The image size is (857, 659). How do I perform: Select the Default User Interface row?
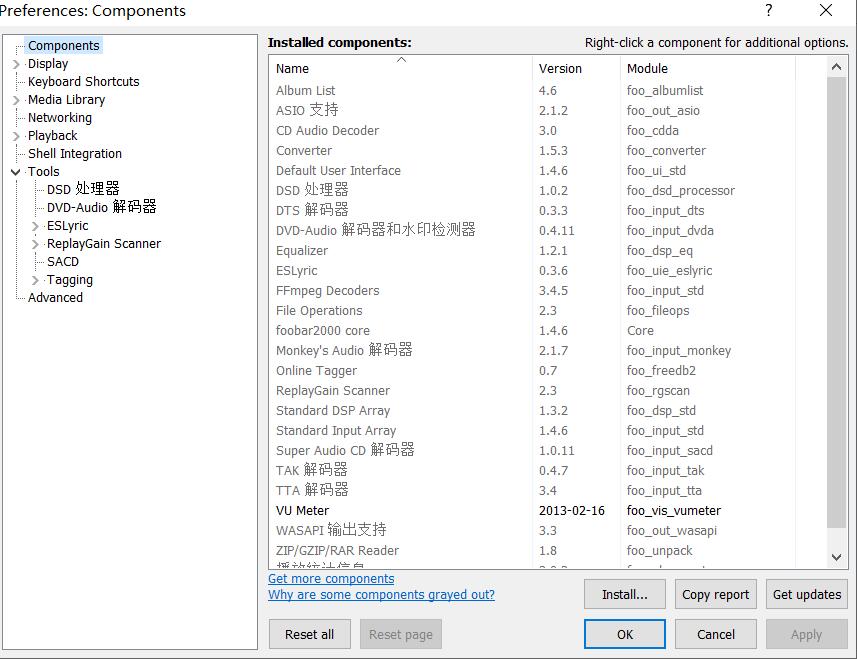[x=548, y=171]
